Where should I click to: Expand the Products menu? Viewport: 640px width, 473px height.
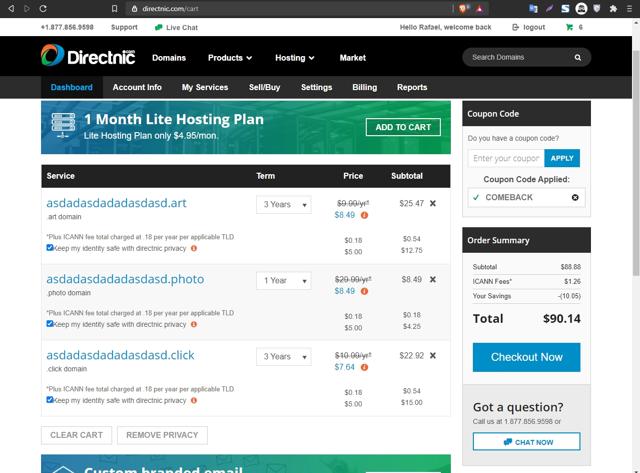[230, 58]
